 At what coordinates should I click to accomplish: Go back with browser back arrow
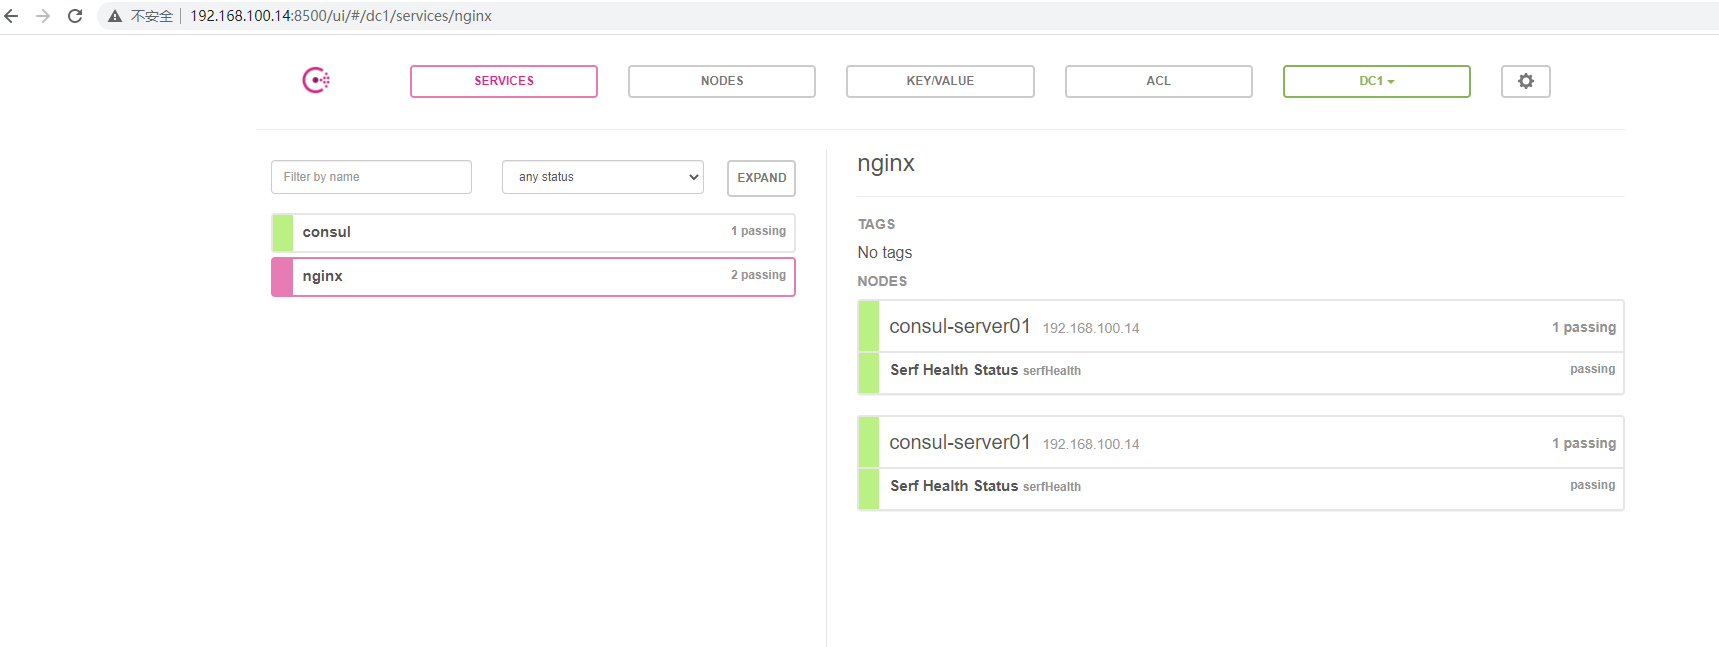[x=12, y=16]
